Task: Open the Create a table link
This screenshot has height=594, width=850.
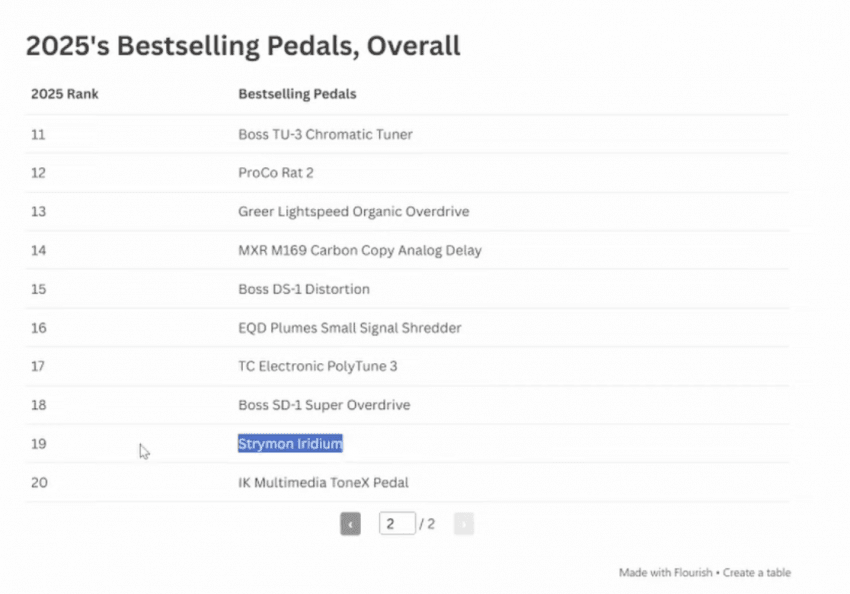Action: (756, 573)
